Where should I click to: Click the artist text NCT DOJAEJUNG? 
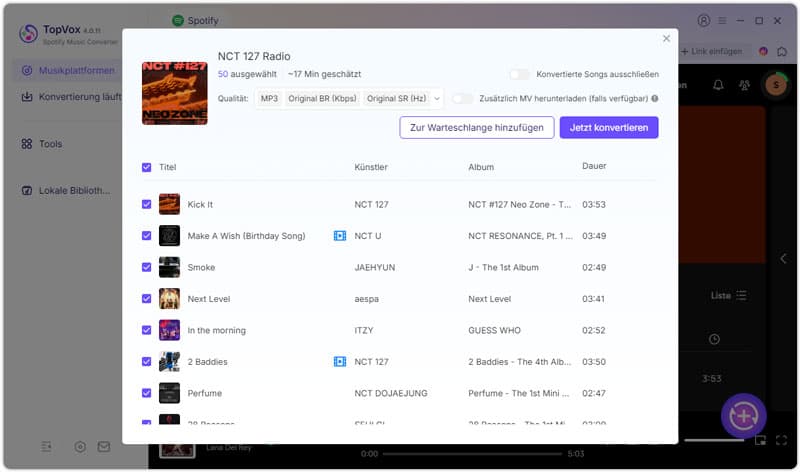point(391,393)
